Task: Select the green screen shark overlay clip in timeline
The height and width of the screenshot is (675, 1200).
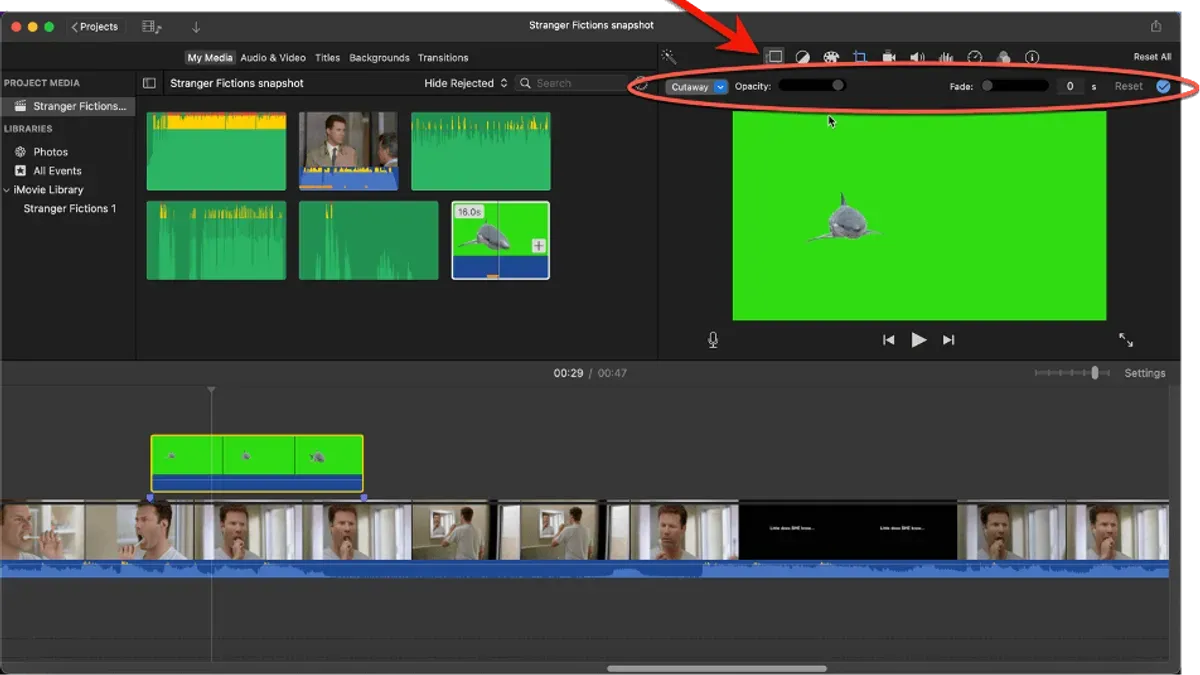Action: pos(257,463)
